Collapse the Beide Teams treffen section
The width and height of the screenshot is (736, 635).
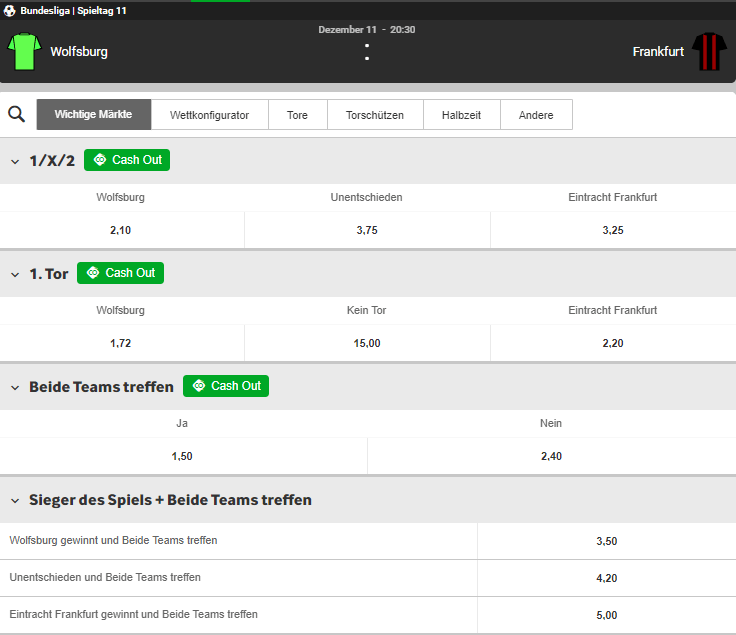point(15,388)
